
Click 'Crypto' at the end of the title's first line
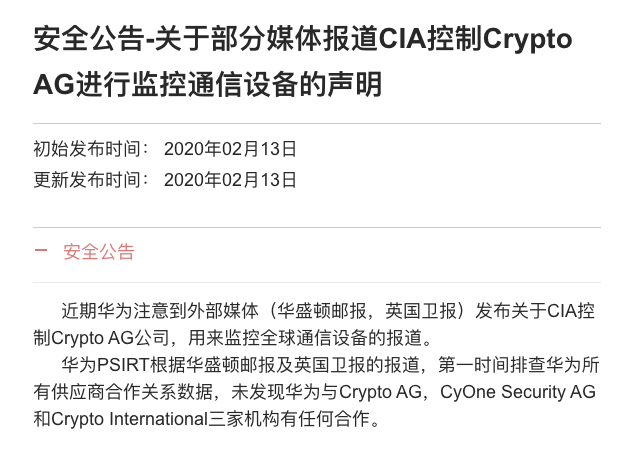tap(529, 41)
